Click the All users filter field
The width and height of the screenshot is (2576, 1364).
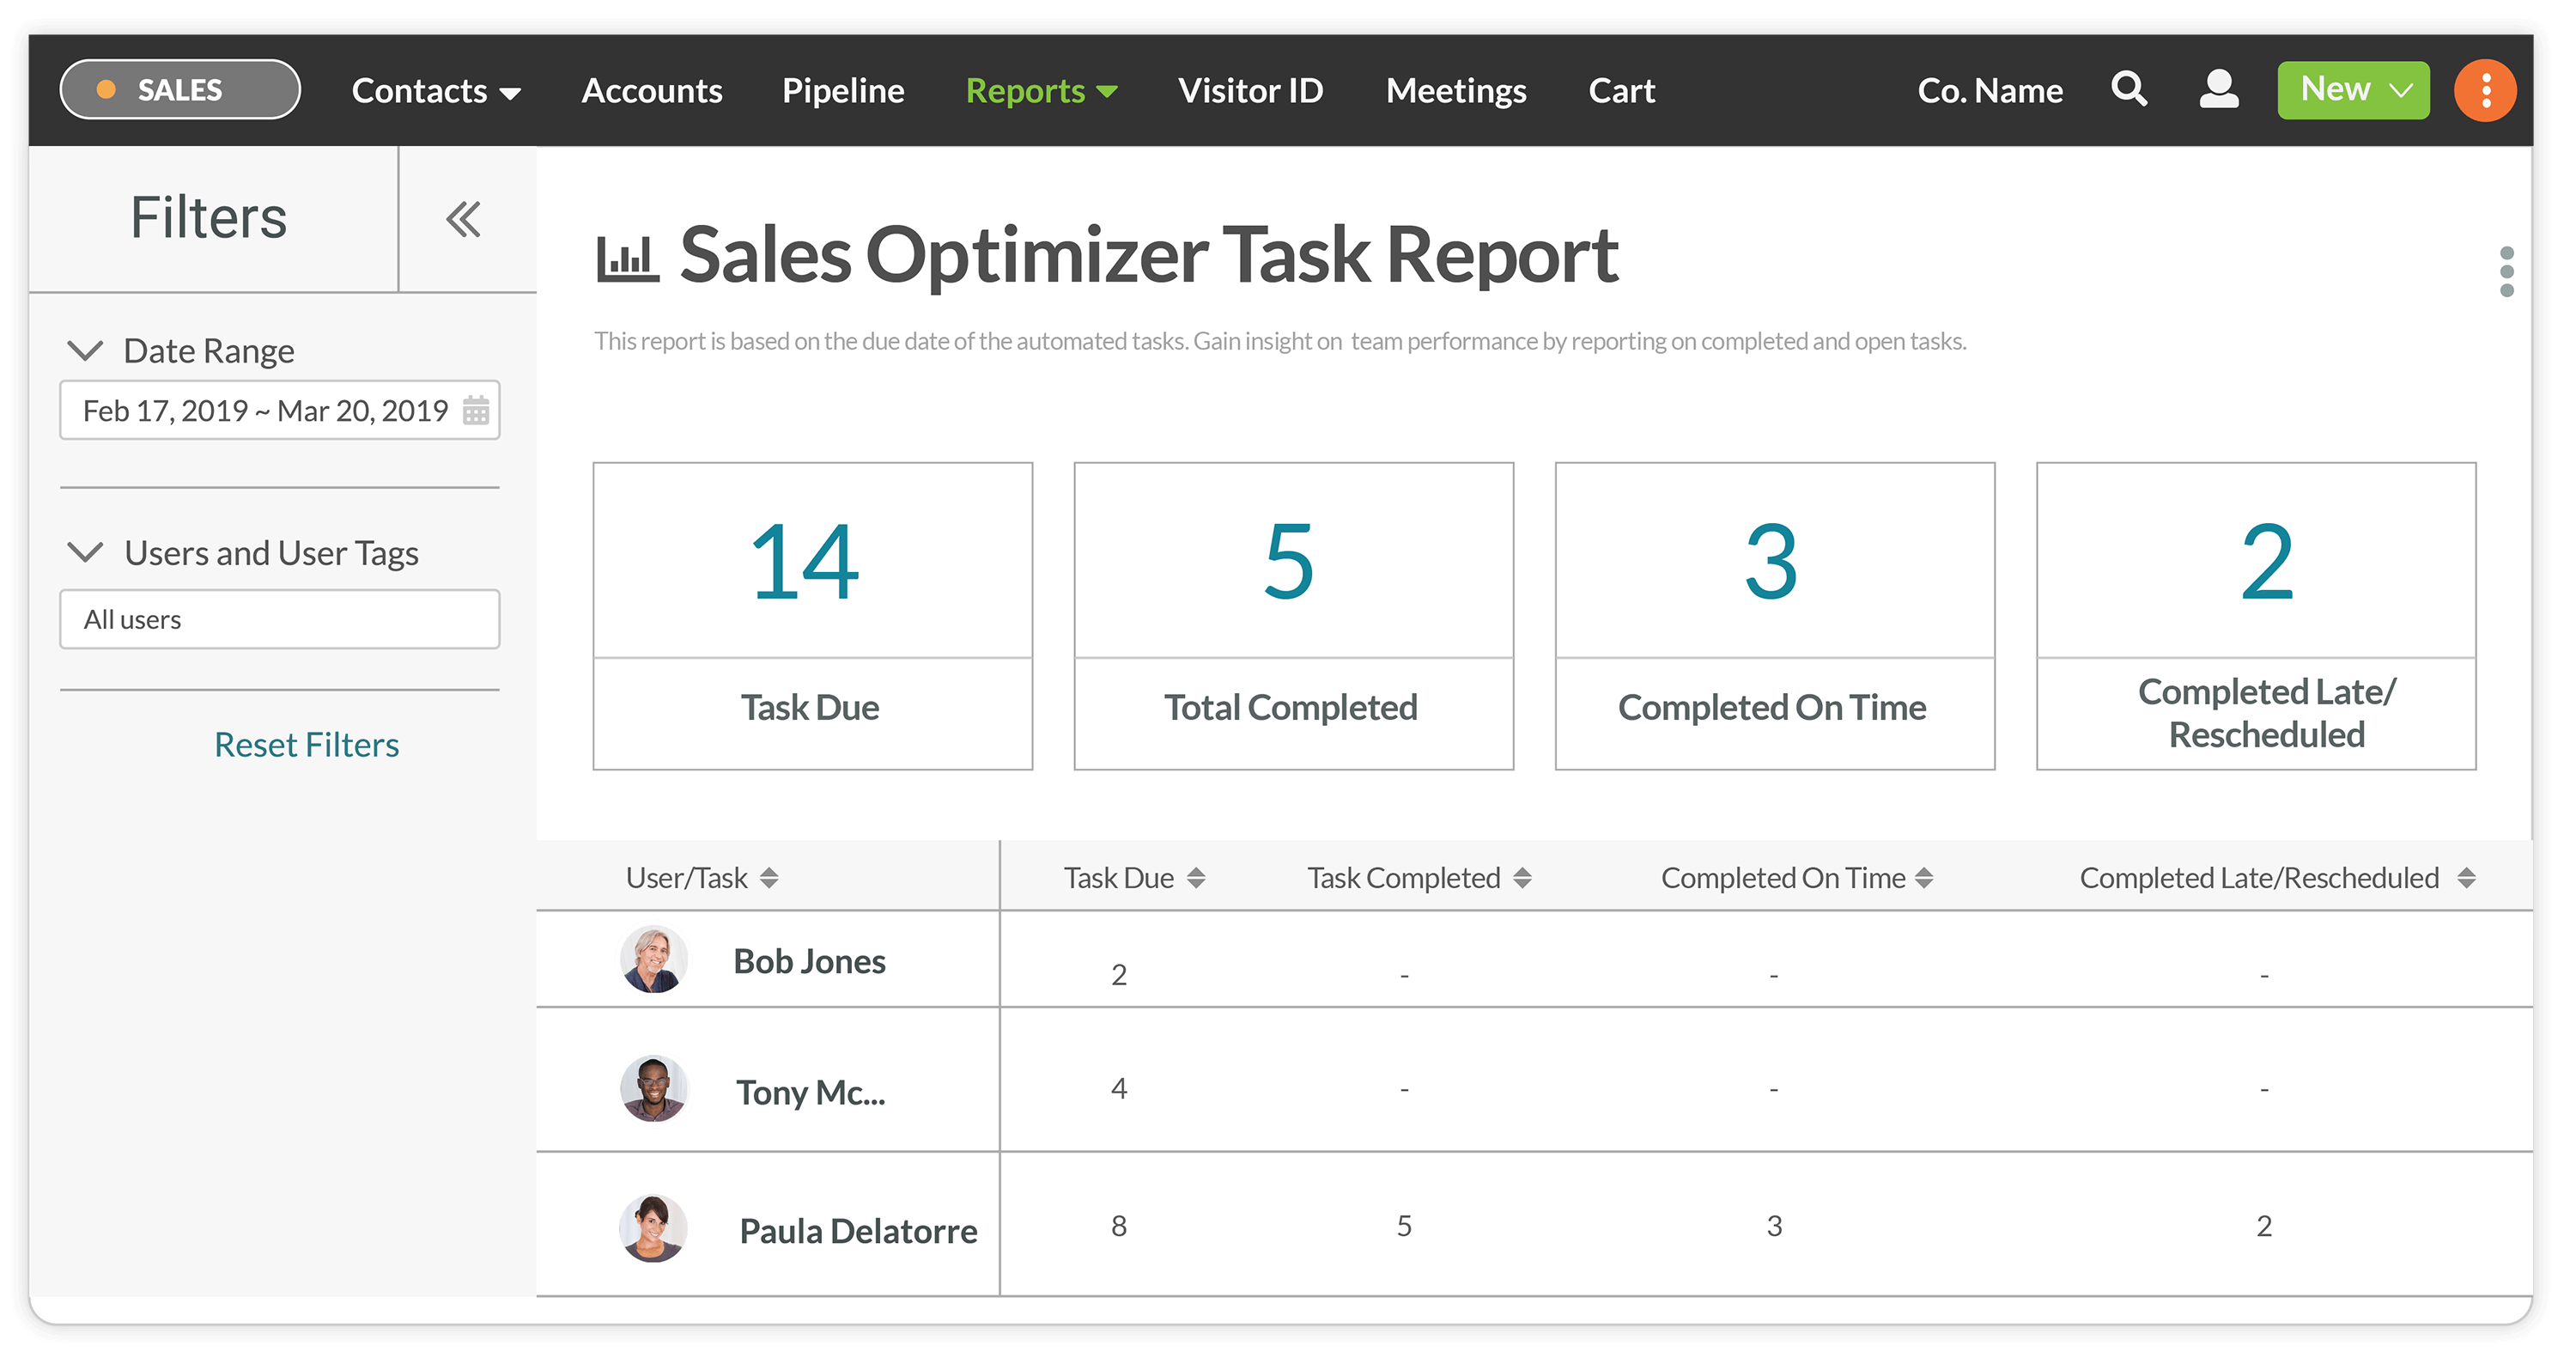coord(279,619)
